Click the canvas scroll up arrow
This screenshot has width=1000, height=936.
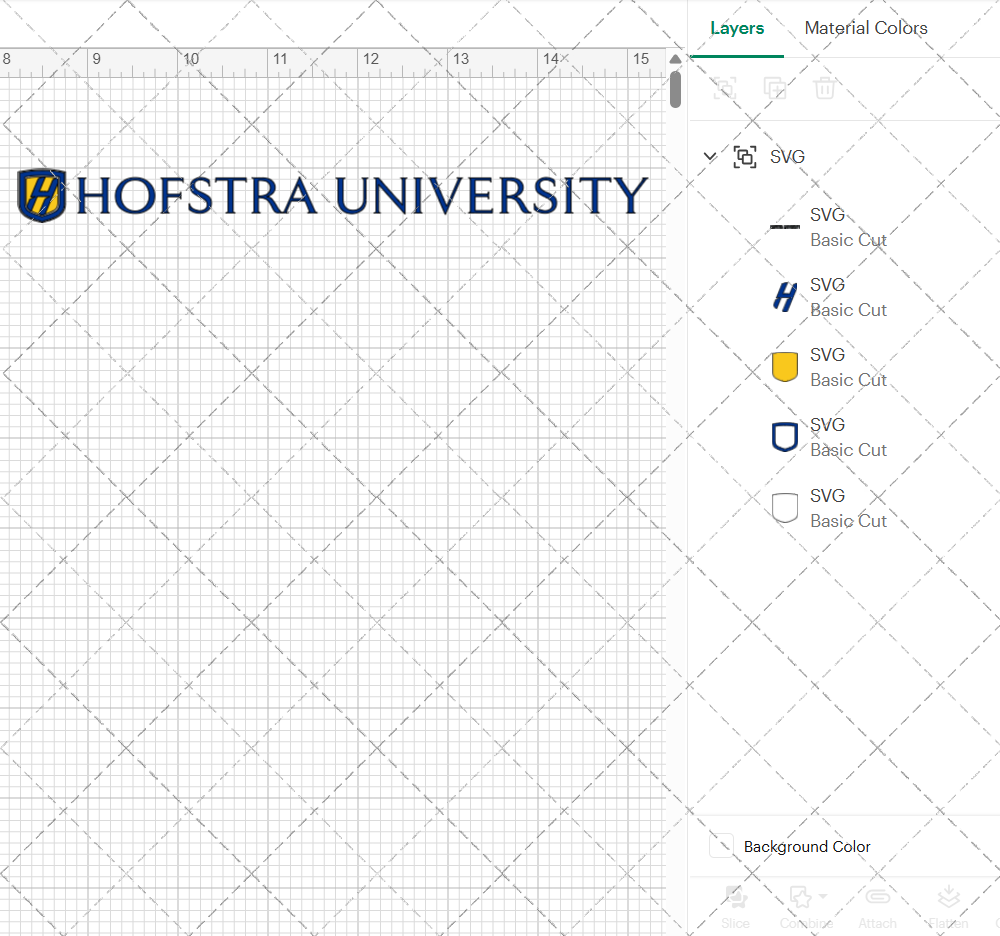pos(675,59)
